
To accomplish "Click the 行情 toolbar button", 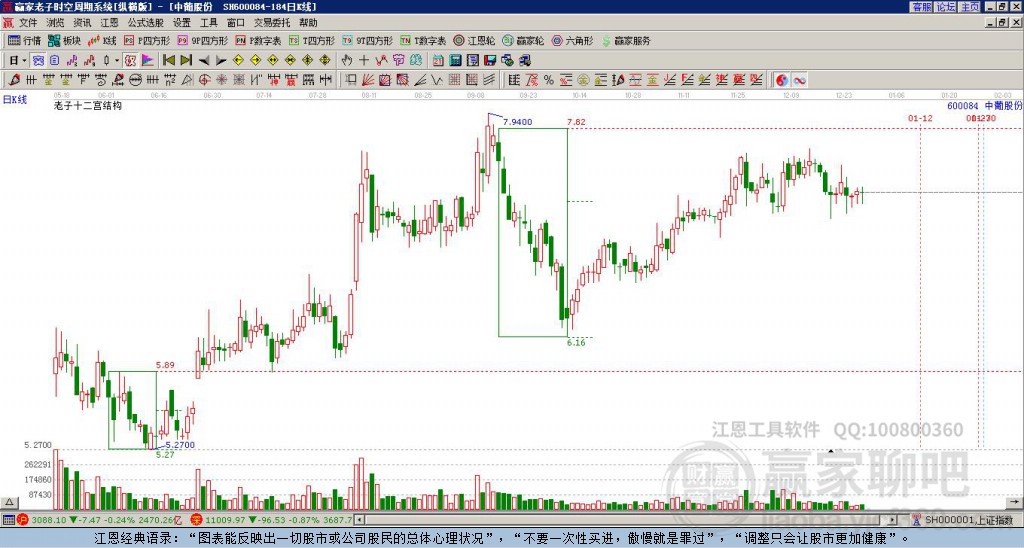I will pos(25,40).
